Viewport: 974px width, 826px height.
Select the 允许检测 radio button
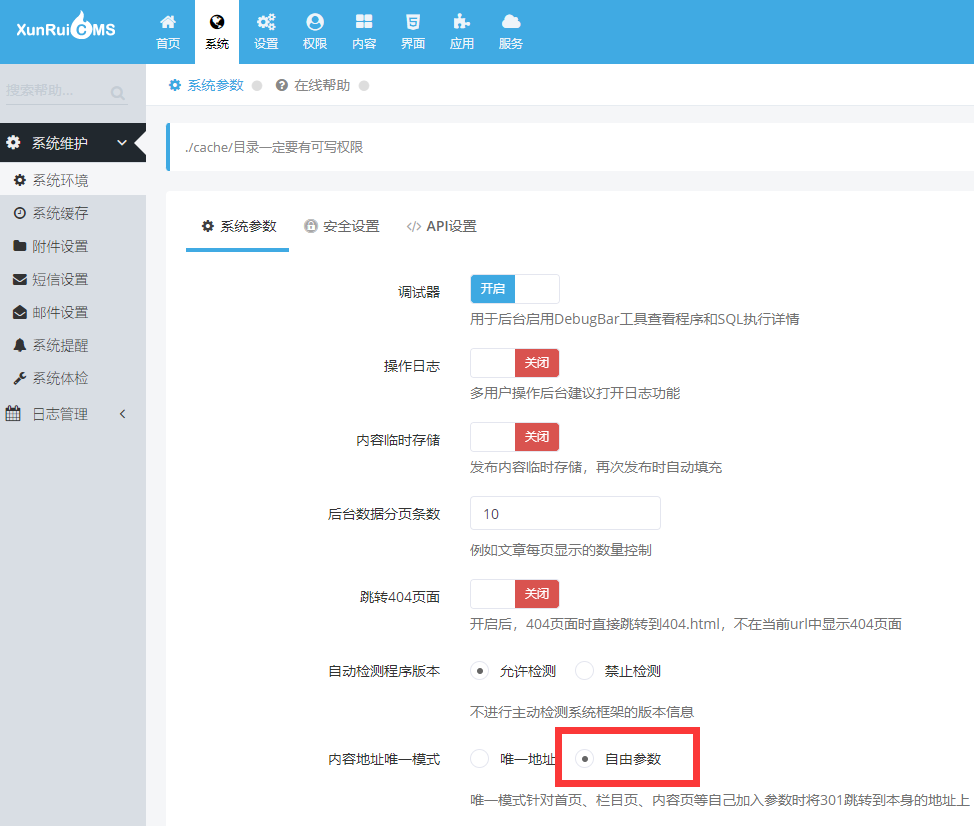click(480, 671)
